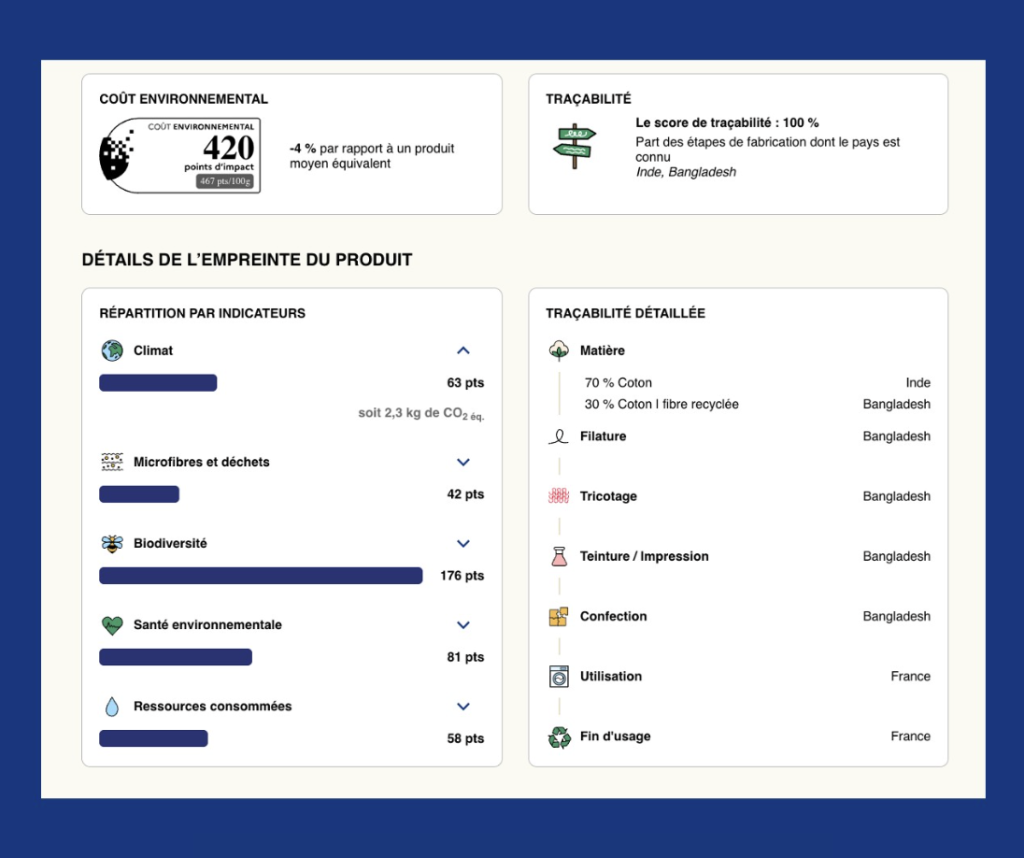Collapse the Climat indicator section
This screenshot has height=858, width=1024.
(463, 351)
